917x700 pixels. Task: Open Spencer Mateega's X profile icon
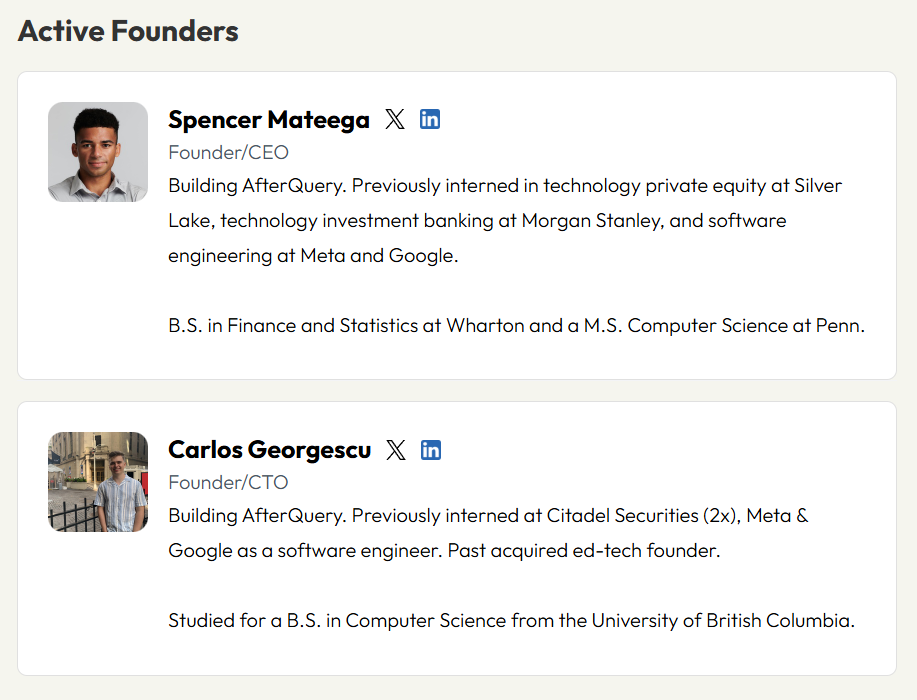click(x=395, y=119)
